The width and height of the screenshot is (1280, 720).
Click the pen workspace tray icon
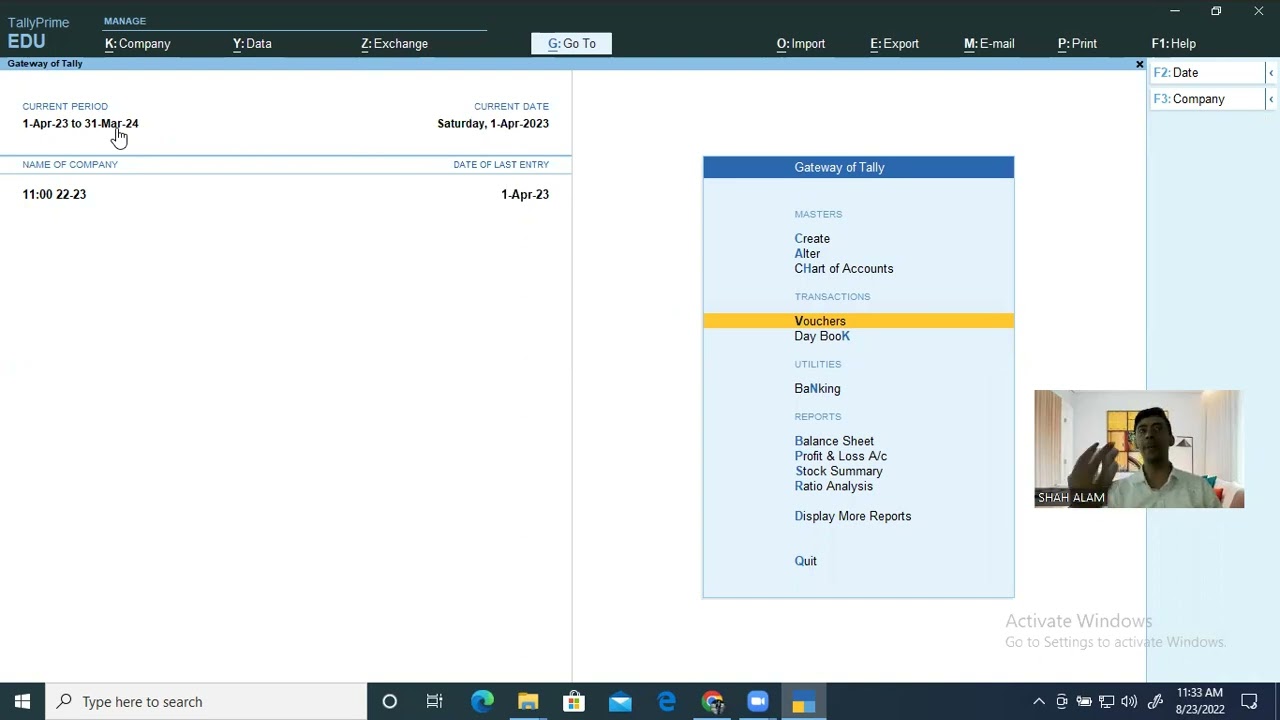(x=1155, y=702)
